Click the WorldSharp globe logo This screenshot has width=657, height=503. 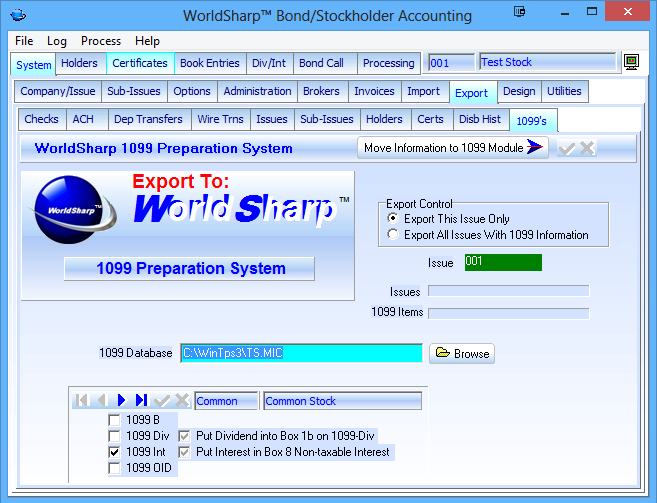click(72, 211)
